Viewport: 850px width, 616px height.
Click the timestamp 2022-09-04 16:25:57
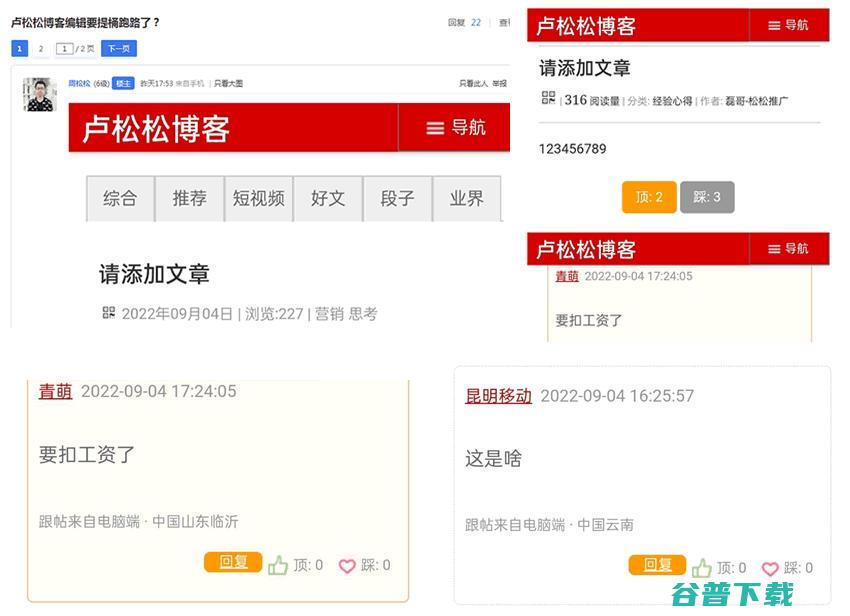[x=617, y=396]
